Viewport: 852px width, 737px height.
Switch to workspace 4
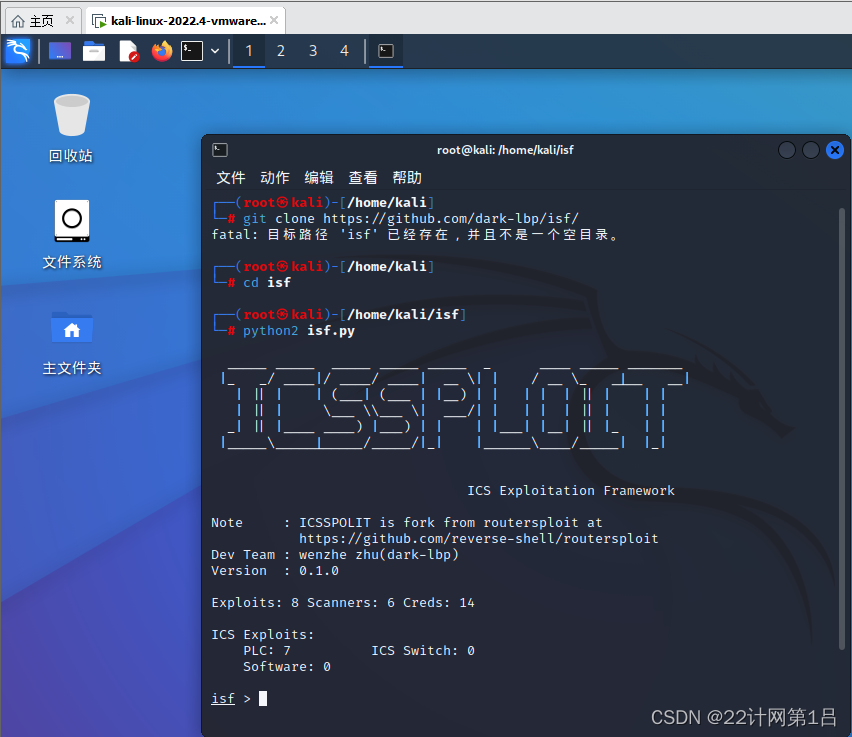pyautogui.click(x=343, y=50)
